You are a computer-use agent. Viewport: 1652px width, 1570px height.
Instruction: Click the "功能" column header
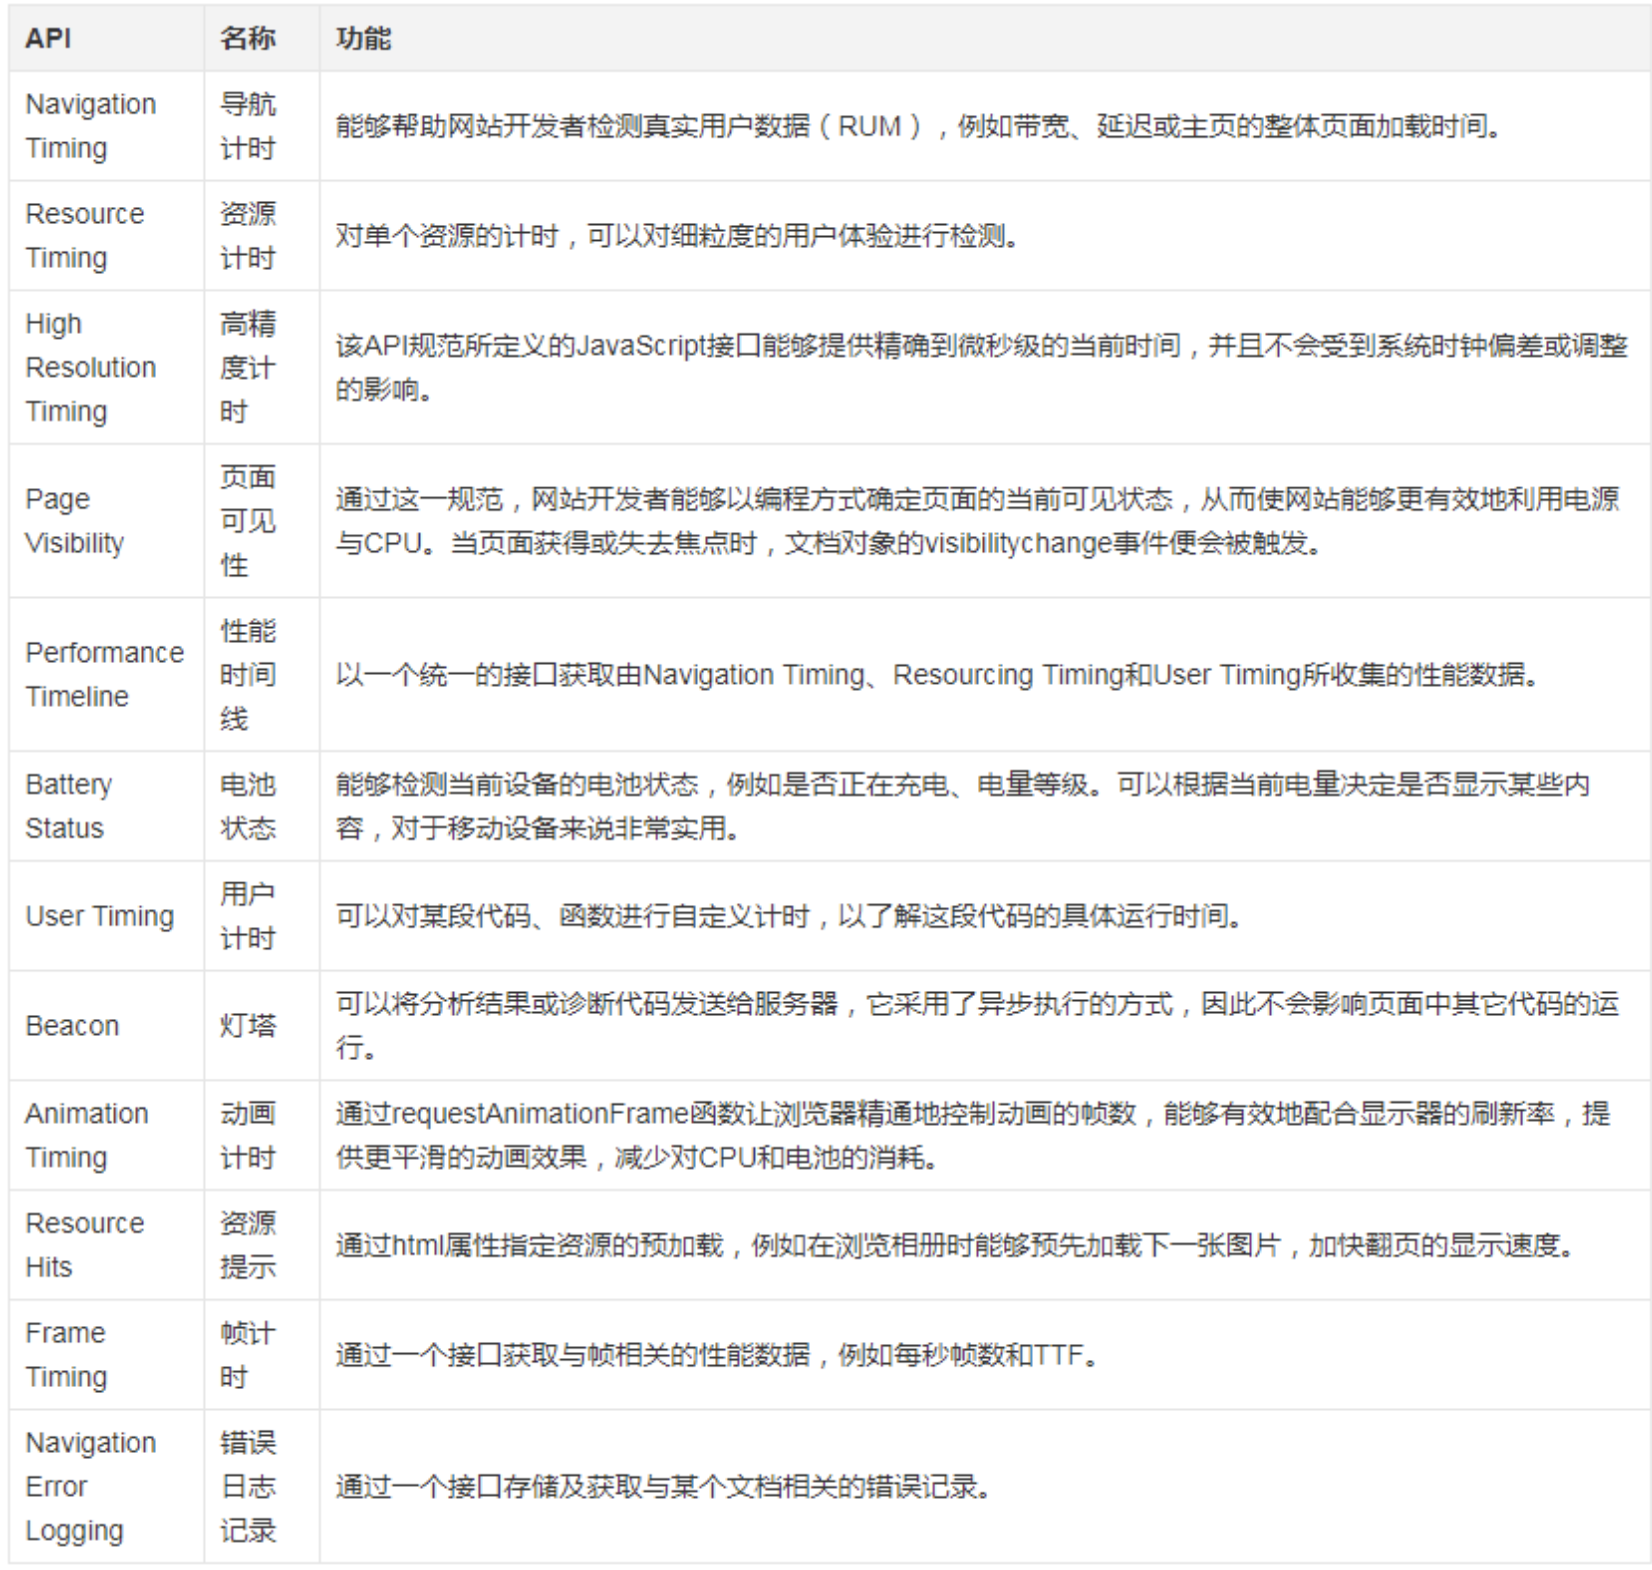tap(363, 38)
